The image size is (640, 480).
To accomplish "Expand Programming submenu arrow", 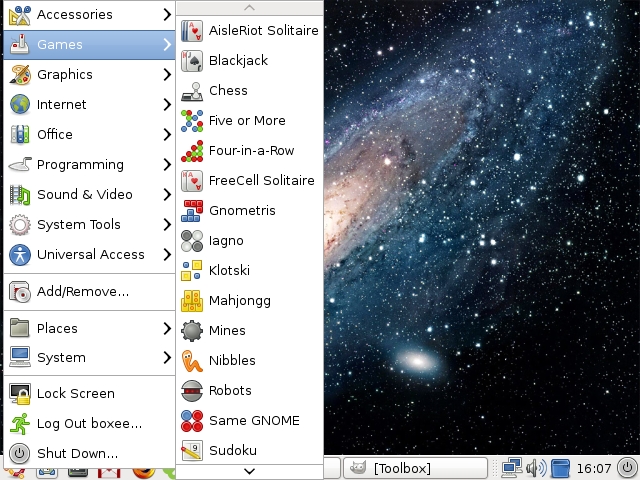I will (167, 164).
